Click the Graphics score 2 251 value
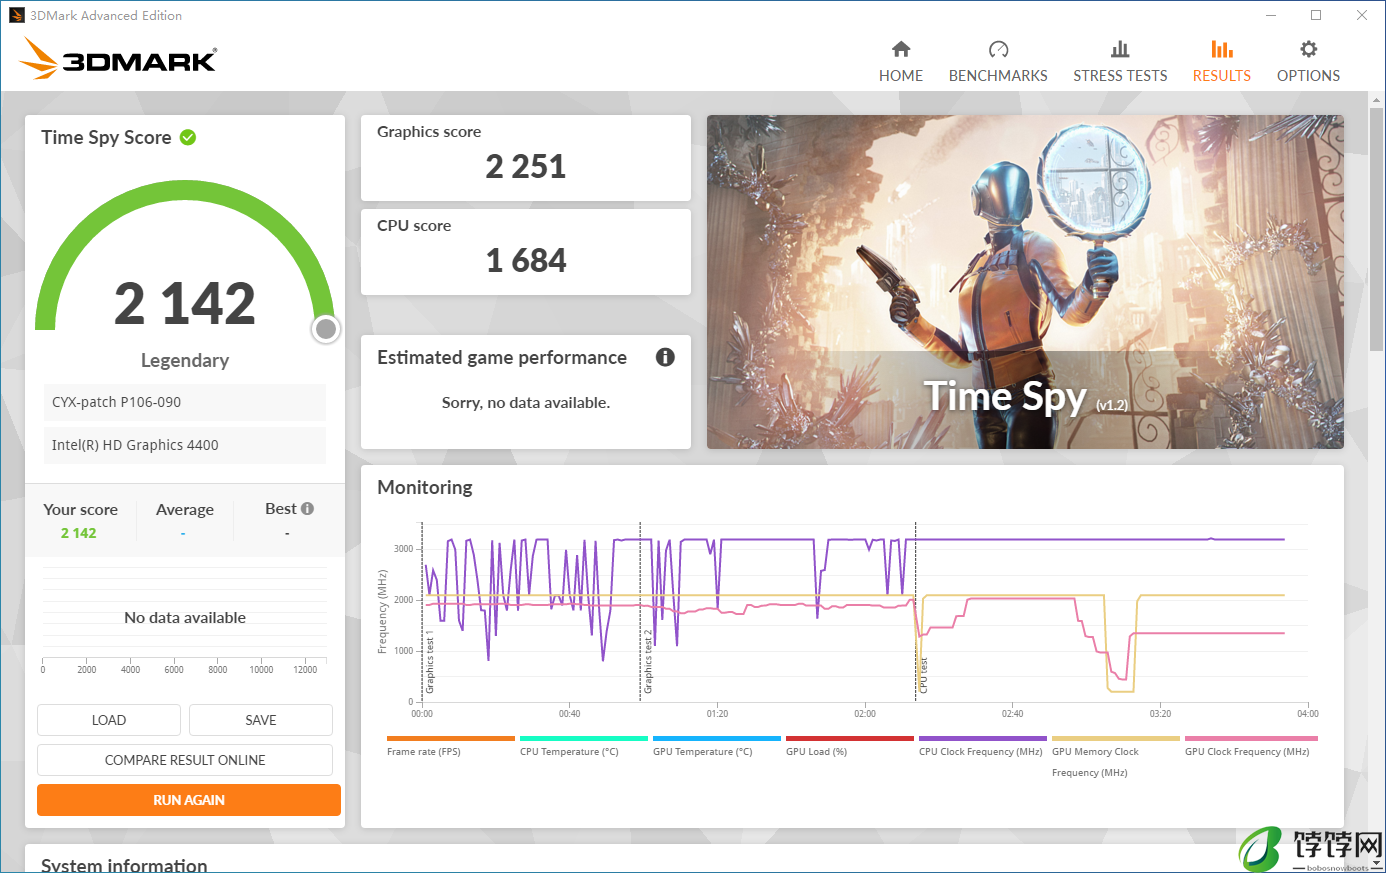Image resolution: width=1386 pixels, height=873 pixels. (x=526, y=166)
